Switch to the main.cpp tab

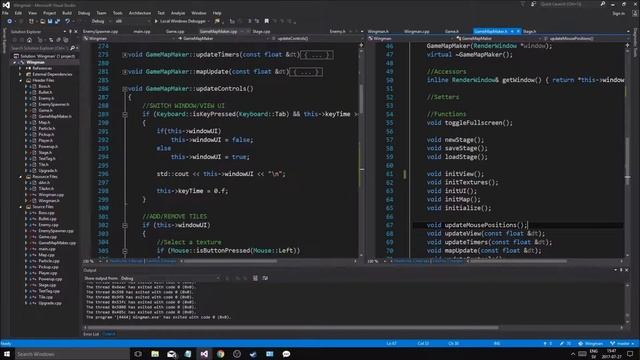click(x=142, y=31)
